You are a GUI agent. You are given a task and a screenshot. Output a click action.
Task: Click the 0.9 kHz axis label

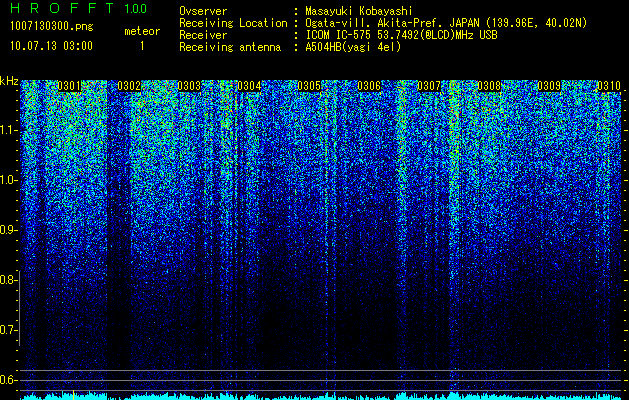coord(8,230)
